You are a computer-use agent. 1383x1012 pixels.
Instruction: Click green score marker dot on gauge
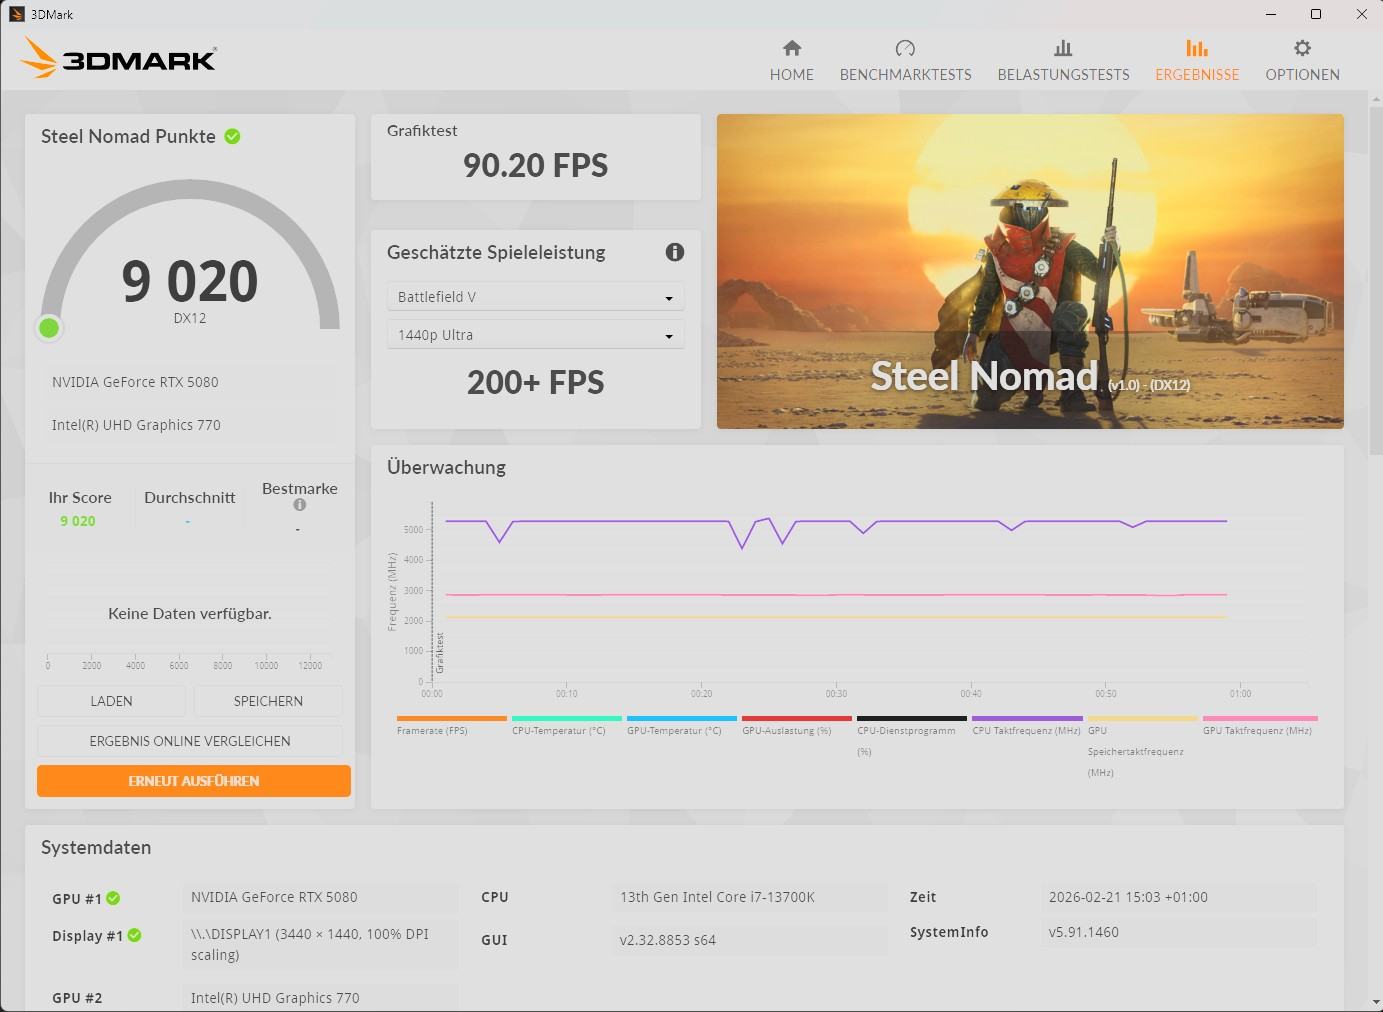(48, 327)
